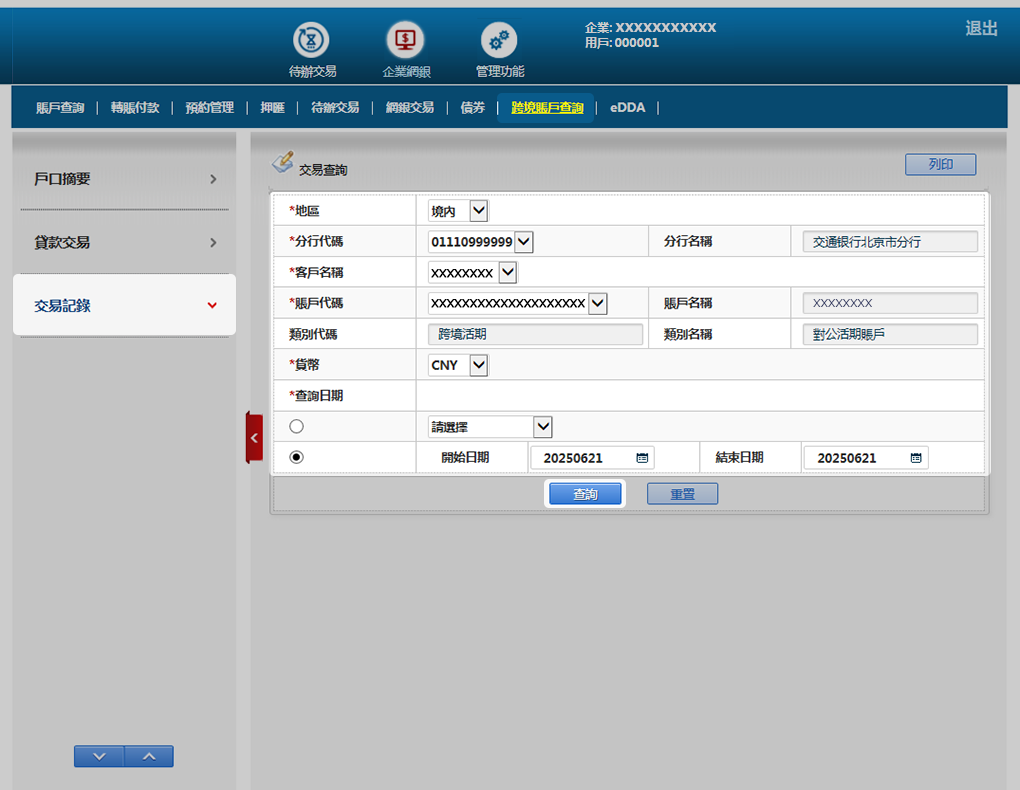Image resolution: width=1020 pixels, height=790 pixels.
Task: Click the up-arrow button at sidebar bottom
Action: (149, 756)
